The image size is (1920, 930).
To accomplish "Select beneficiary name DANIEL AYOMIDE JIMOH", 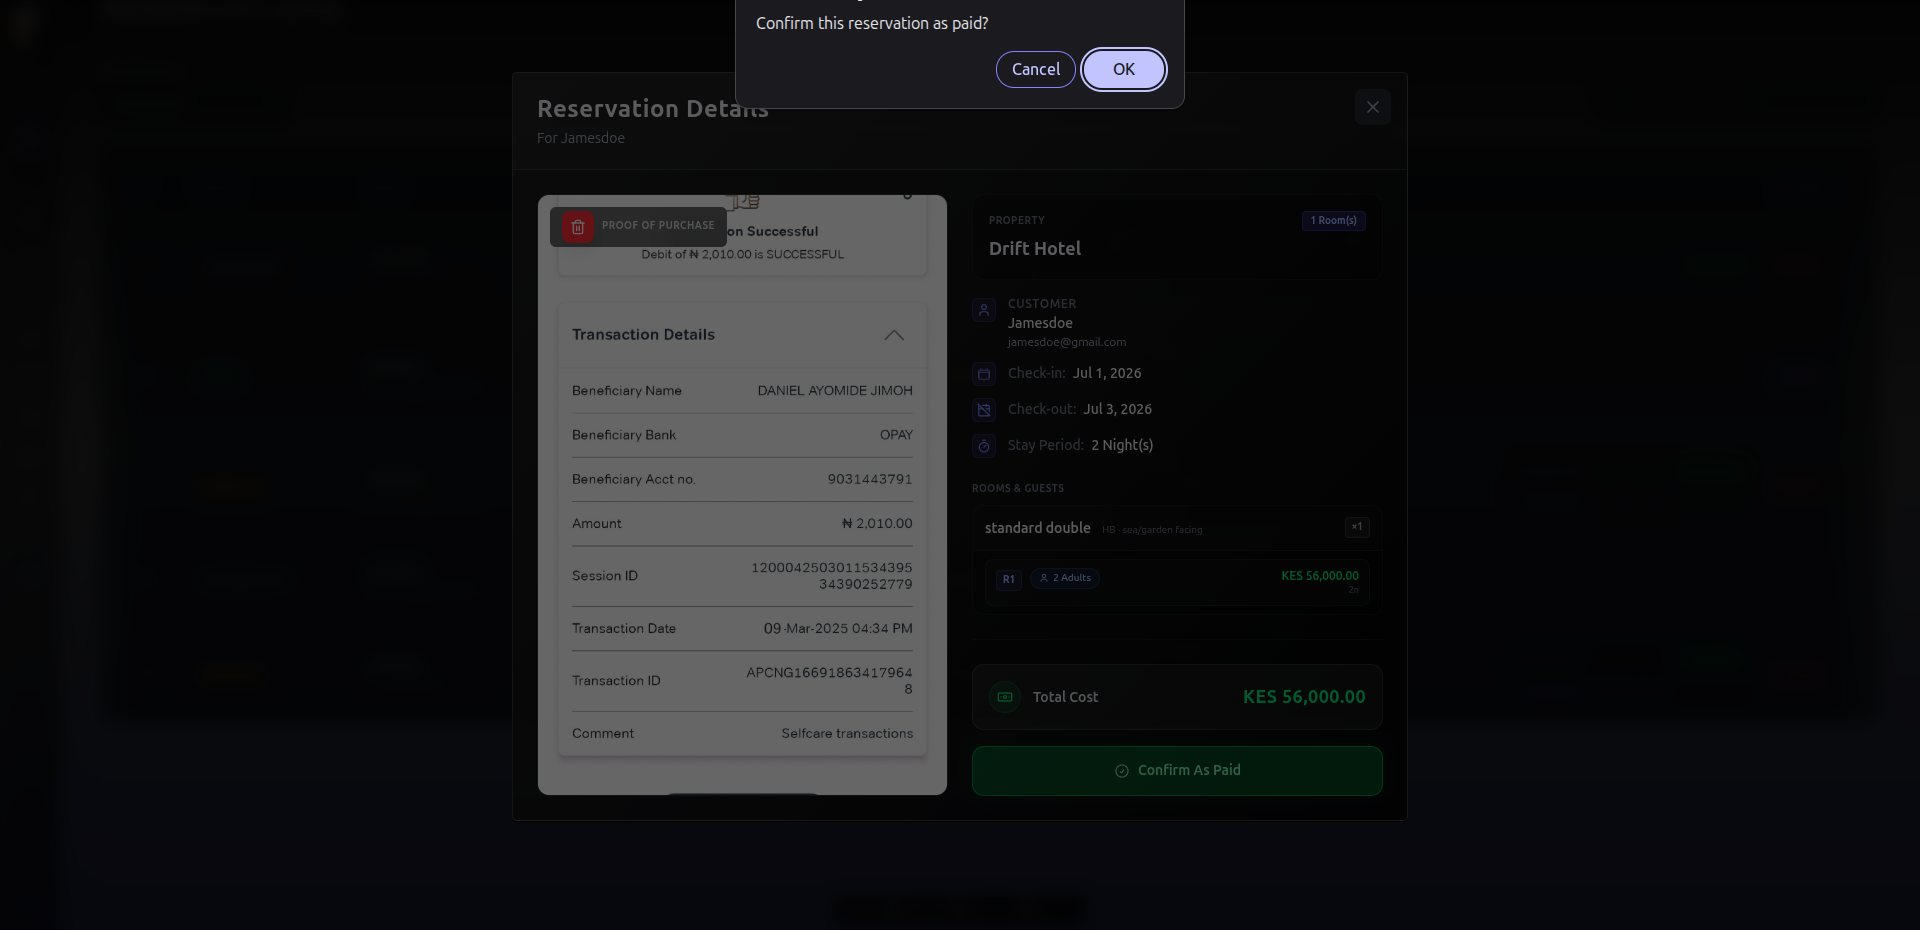I will click(x=835, y=391).
